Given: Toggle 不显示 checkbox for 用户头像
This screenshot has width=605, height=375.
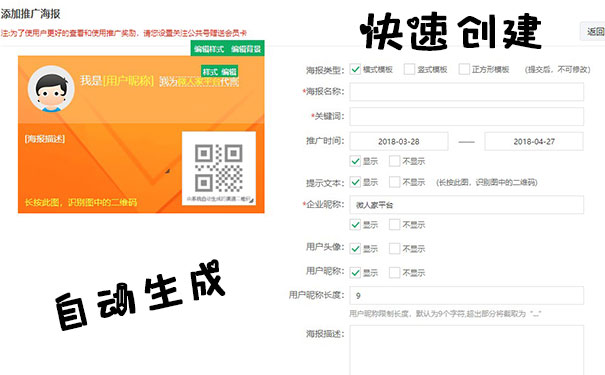Looking at the screenshot, I should [395, 249].
